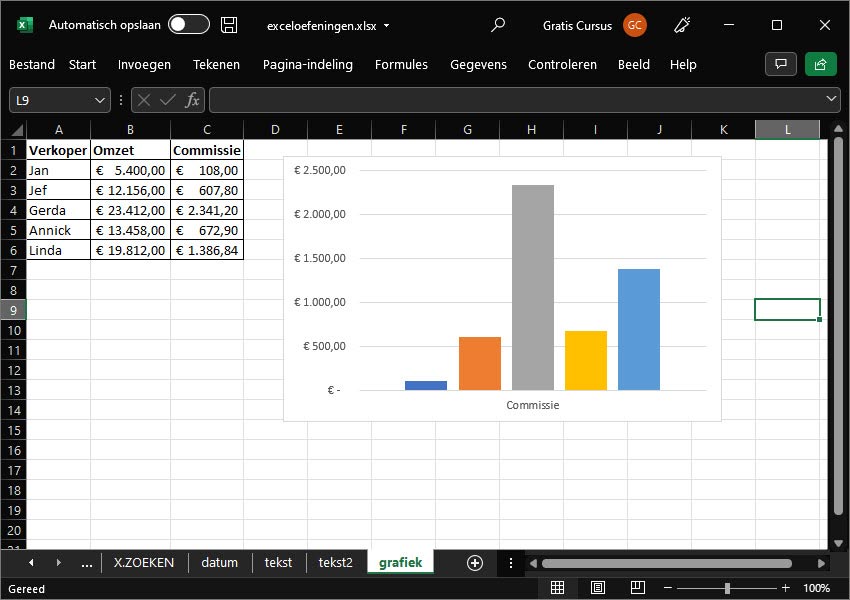This screenshot has height=600, width=850.
Task: Save the workbook with the floppy disk icon
Action: click(229, 25)
